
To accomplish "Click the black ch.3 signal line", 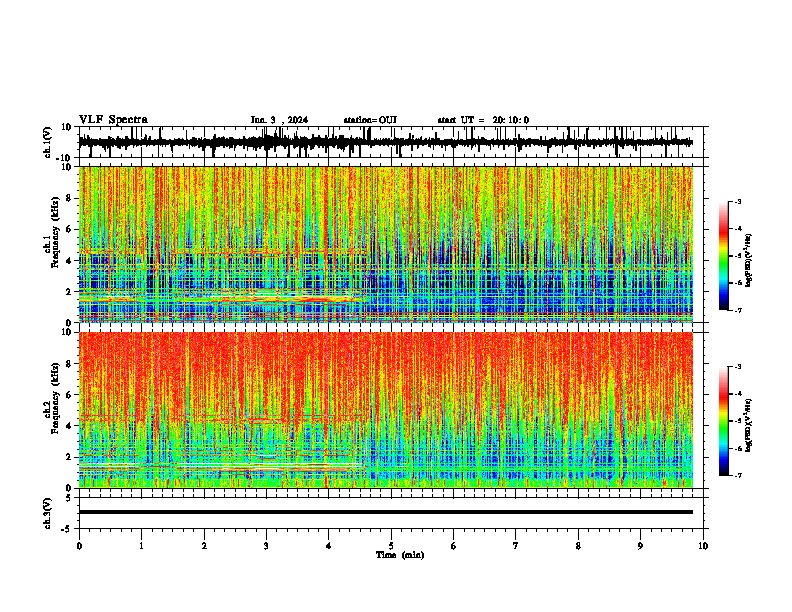I will click(x=386, y=512).
